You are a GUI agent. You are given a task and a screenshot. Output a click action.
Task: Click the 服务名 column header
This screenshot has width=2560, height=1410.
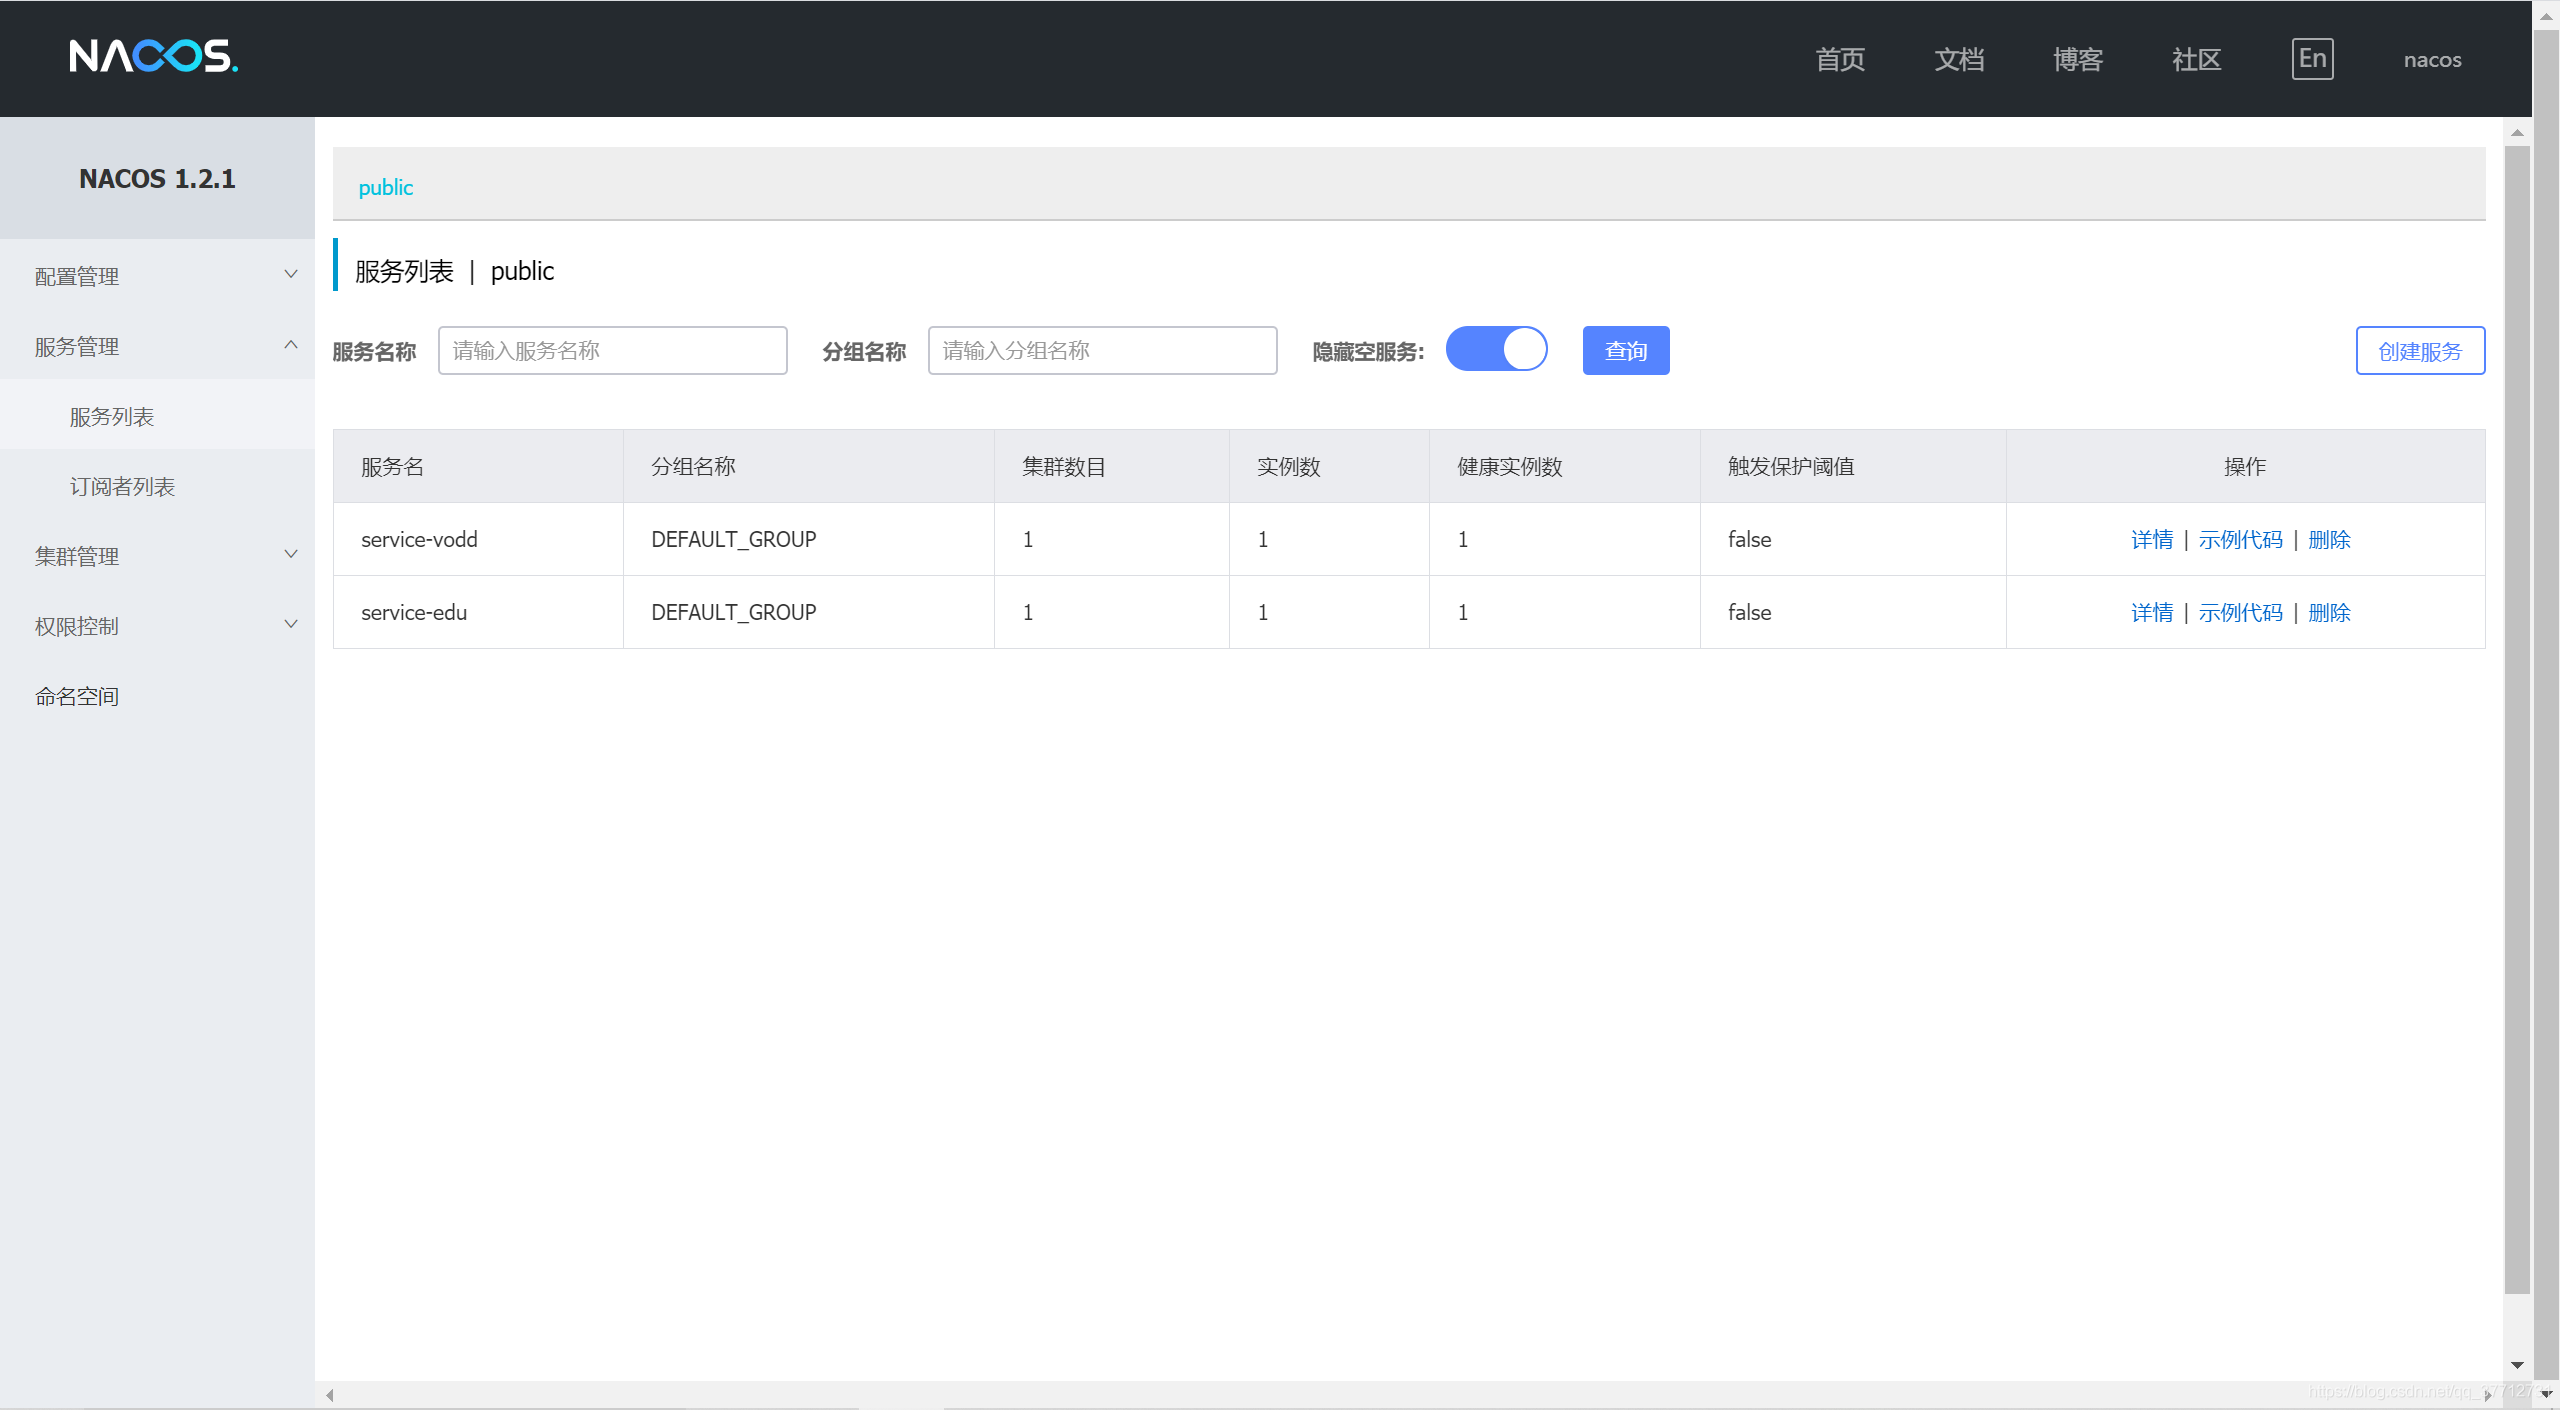coord(478,466)
